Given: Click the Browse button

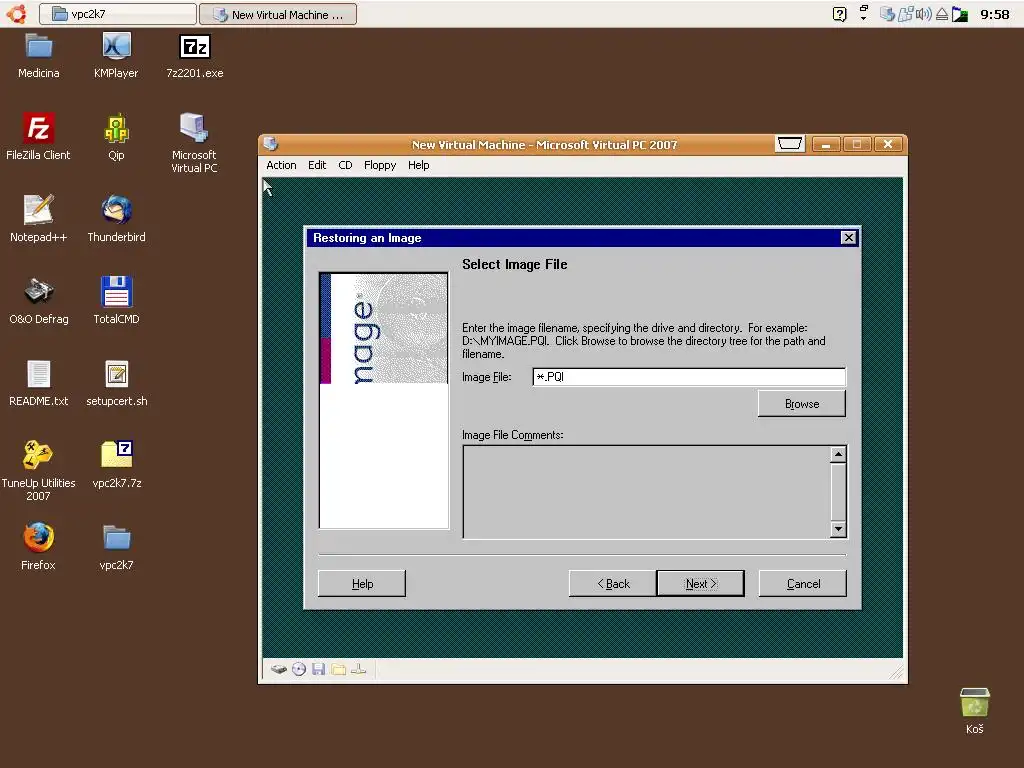Looking at the screenshot, I should (801, 404).
